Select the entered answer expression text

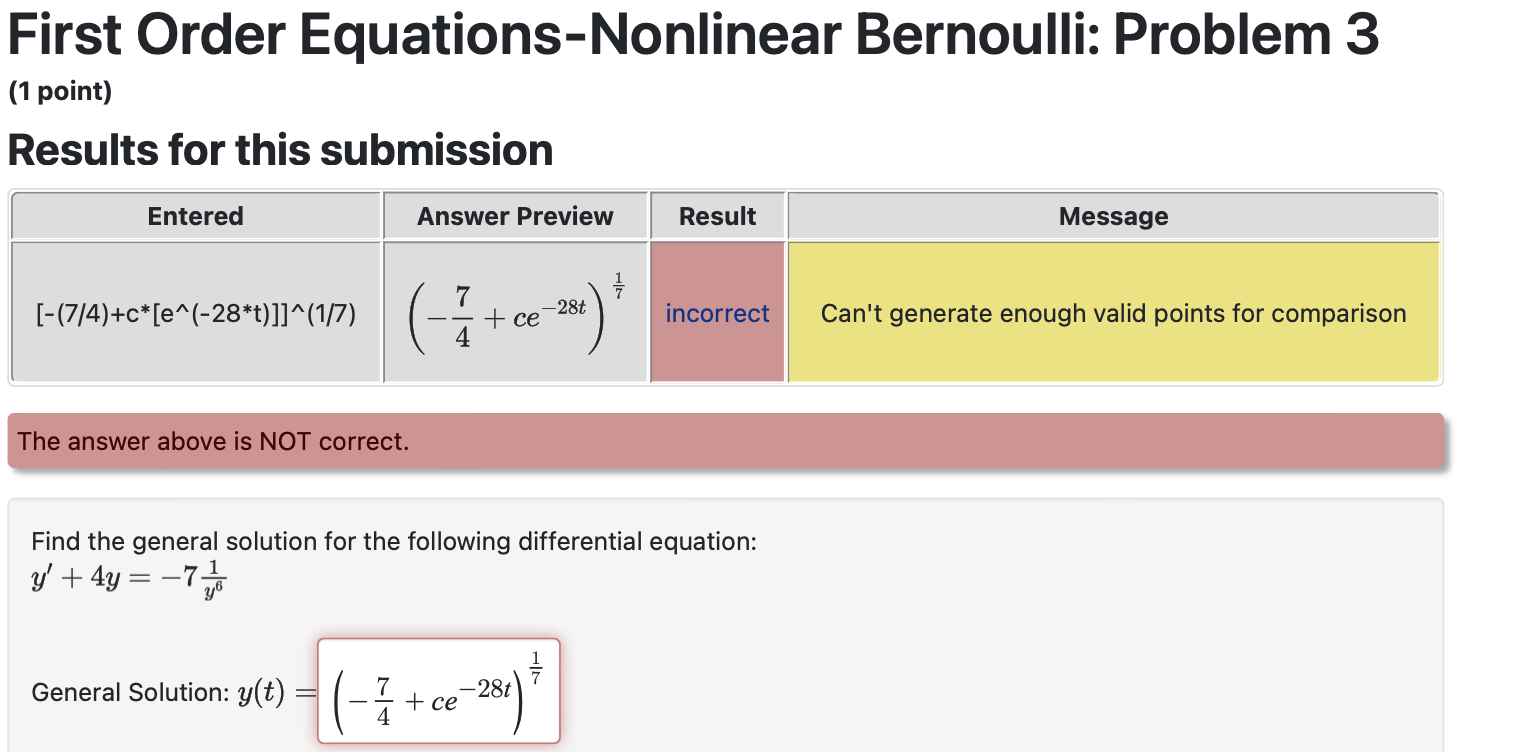tap(195, 312)
